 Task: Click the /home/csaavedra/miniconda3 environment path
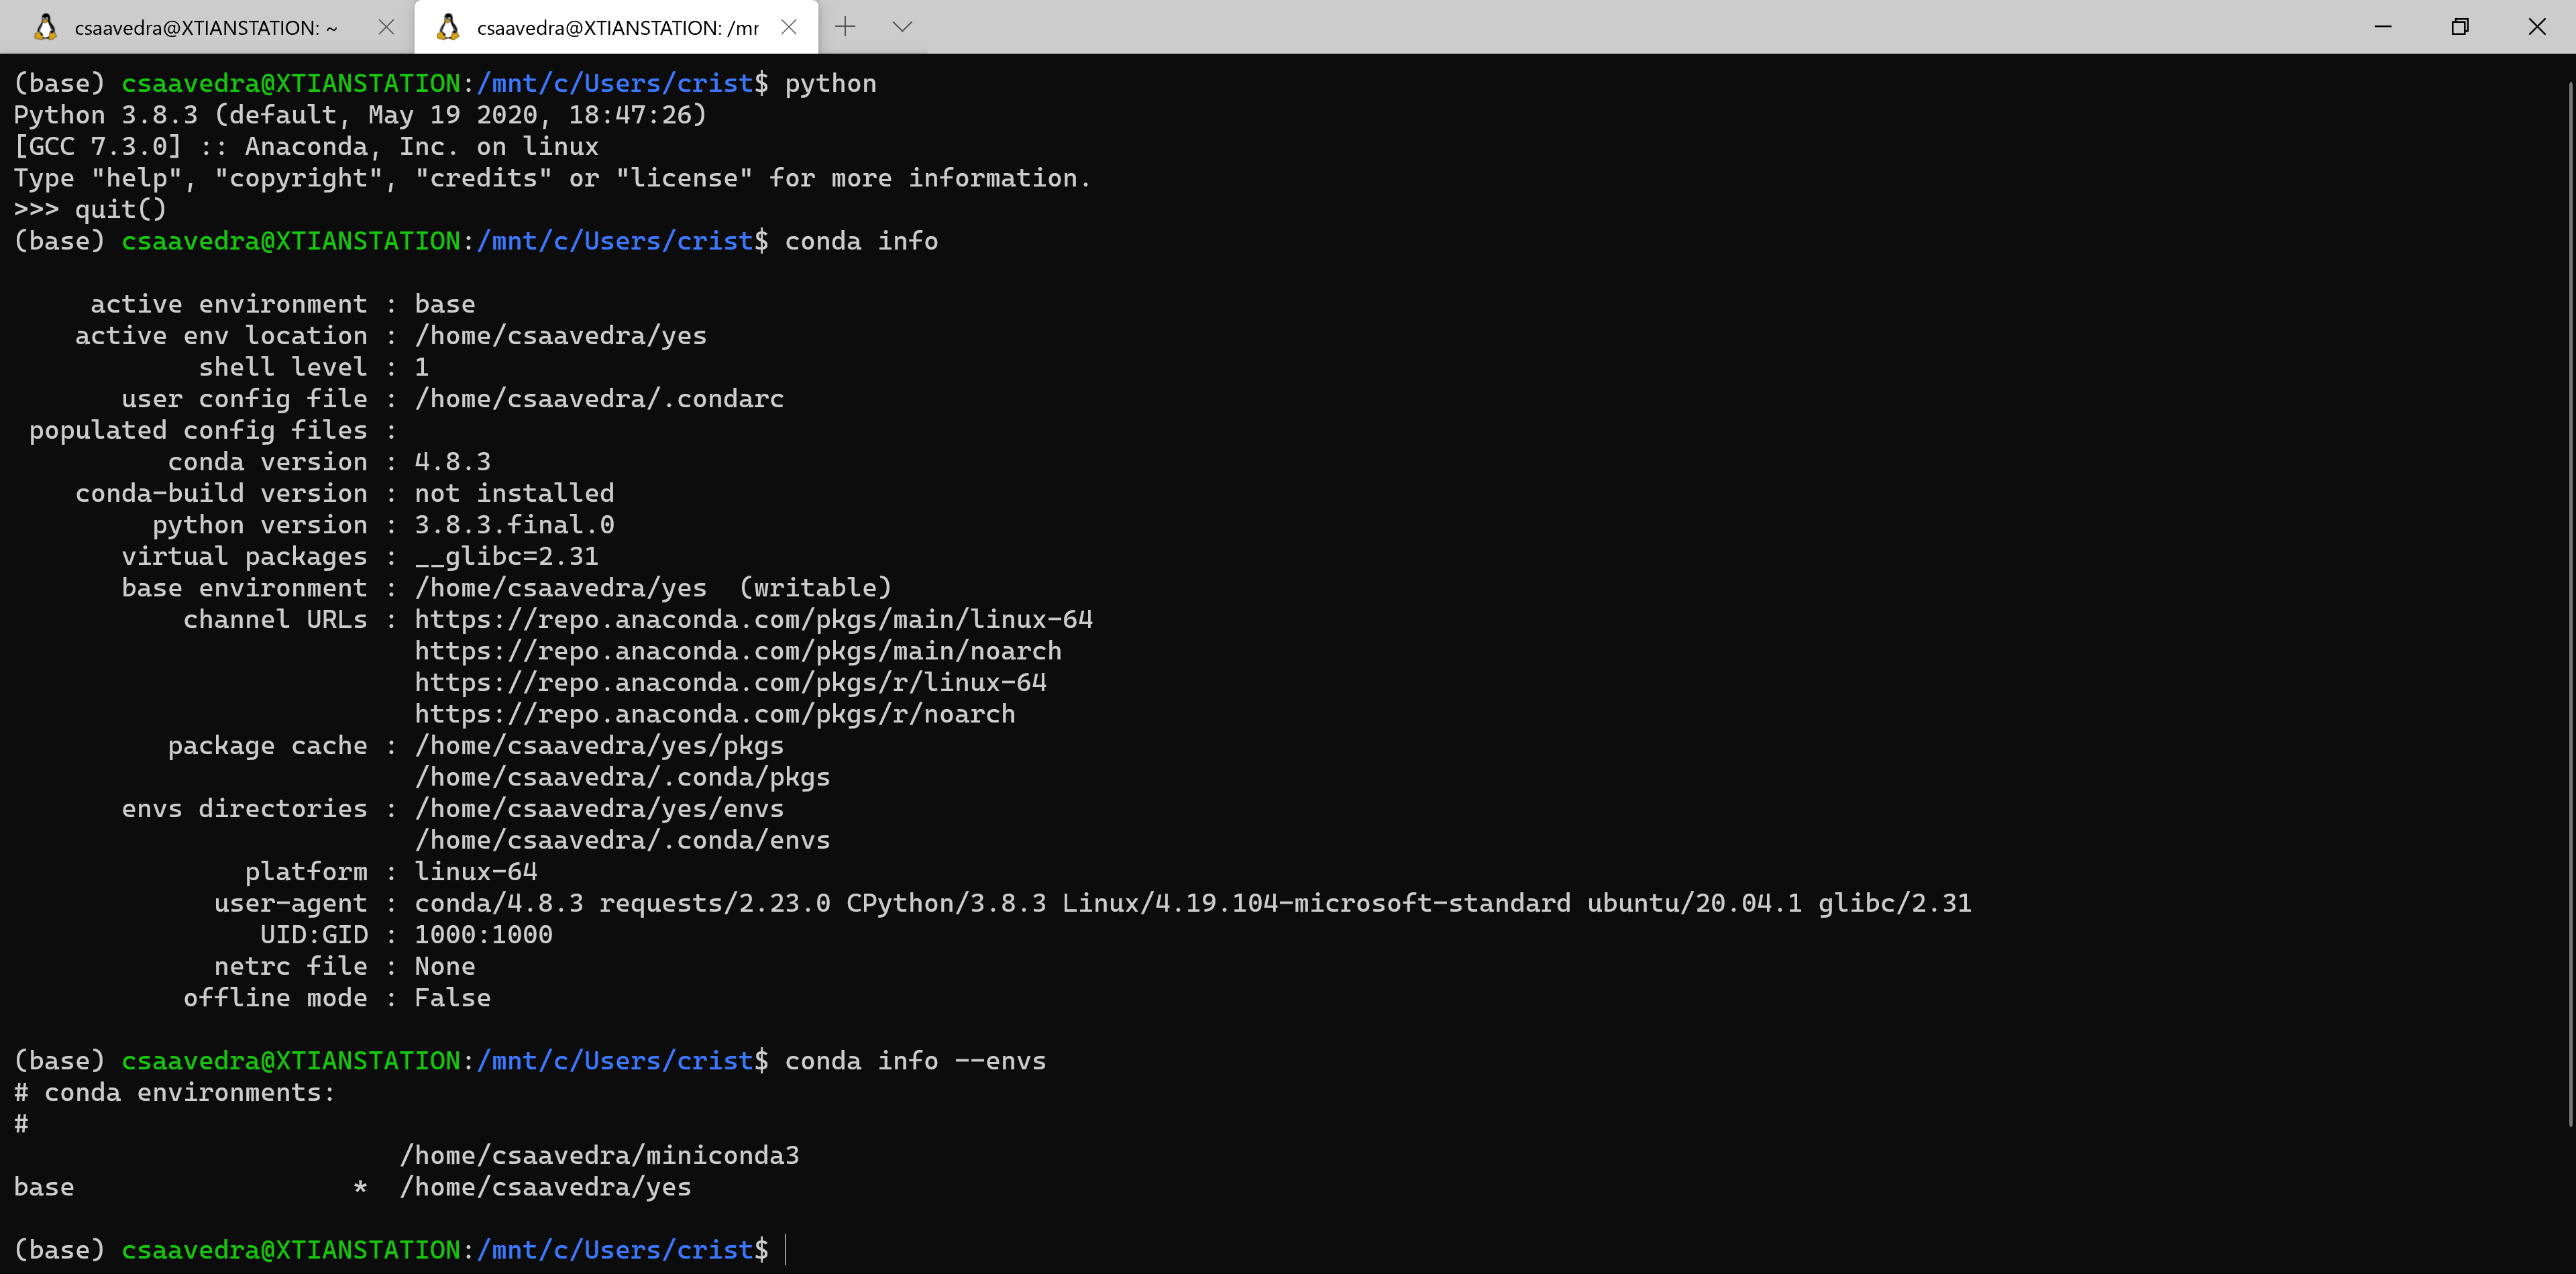pos(600,1155)
